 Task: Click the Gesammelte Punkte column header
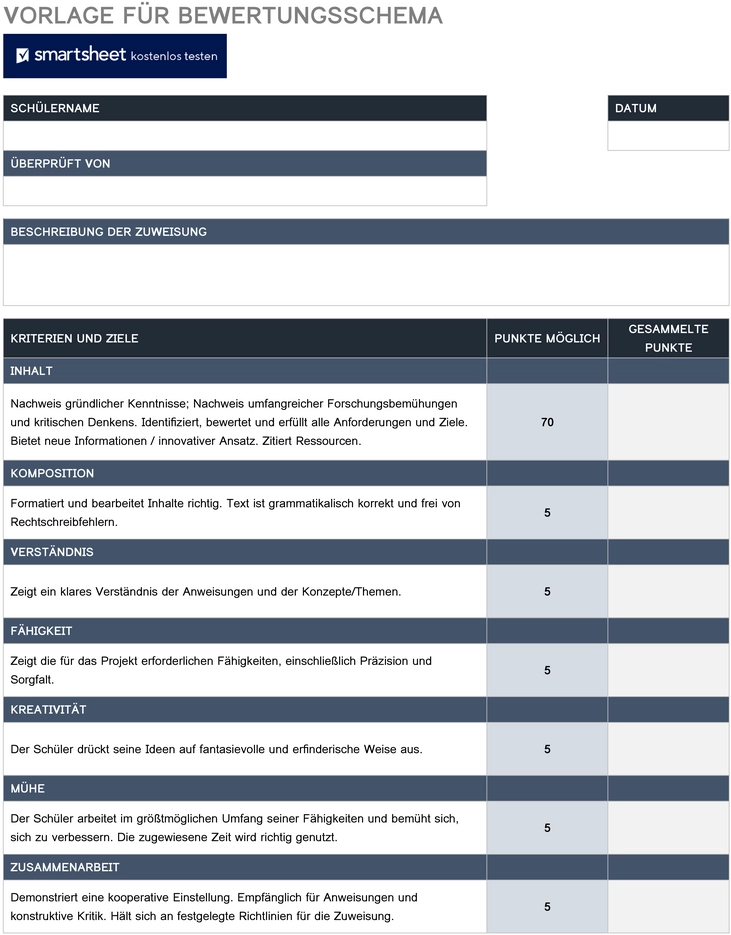tap(668, 338)
